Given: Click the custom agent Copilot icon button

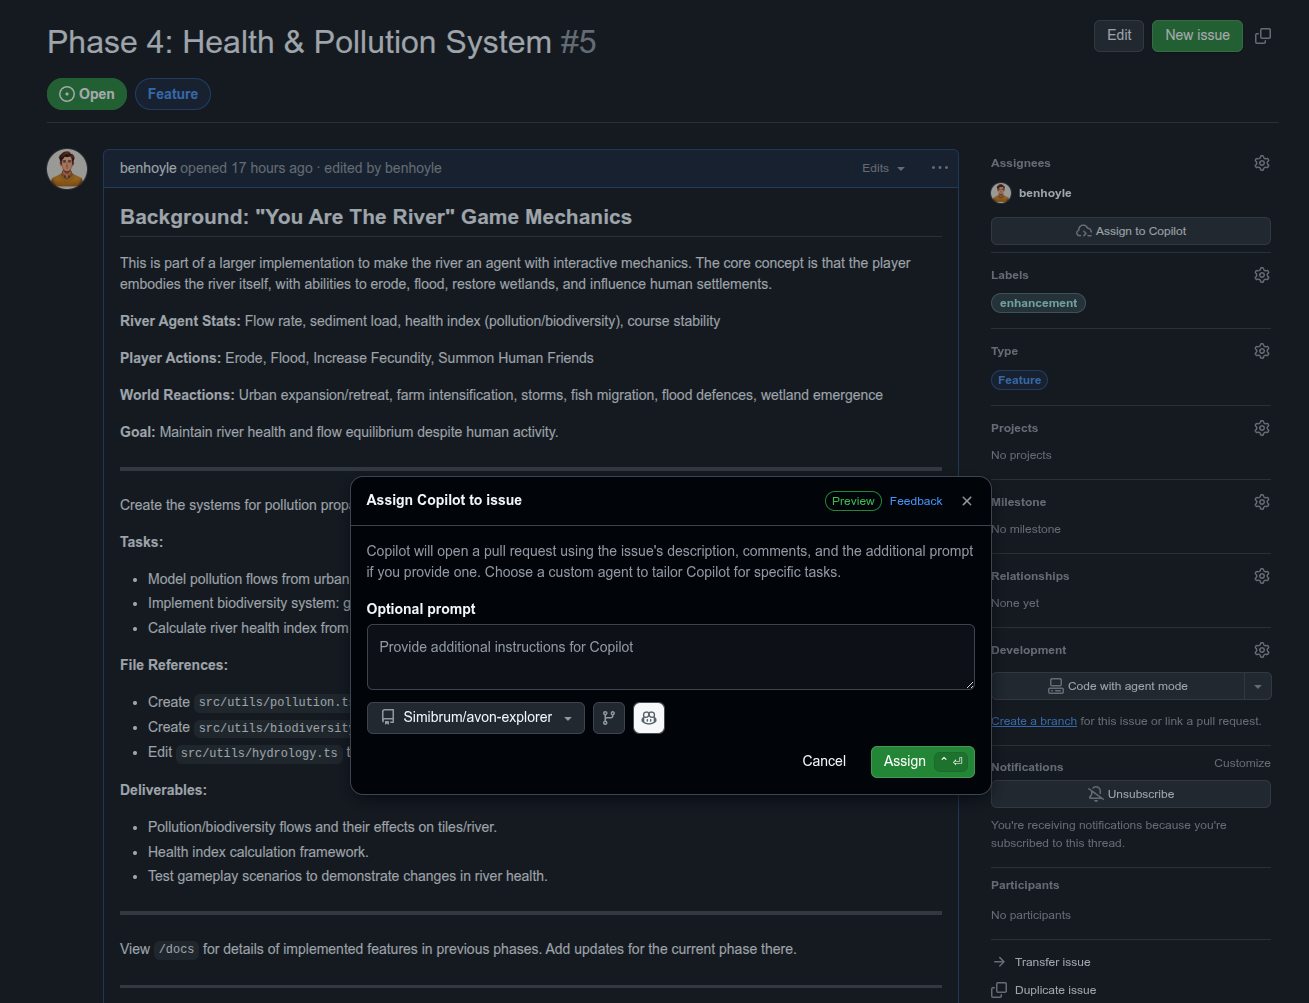Looking at the screenshot, I should tap(649, 718).
